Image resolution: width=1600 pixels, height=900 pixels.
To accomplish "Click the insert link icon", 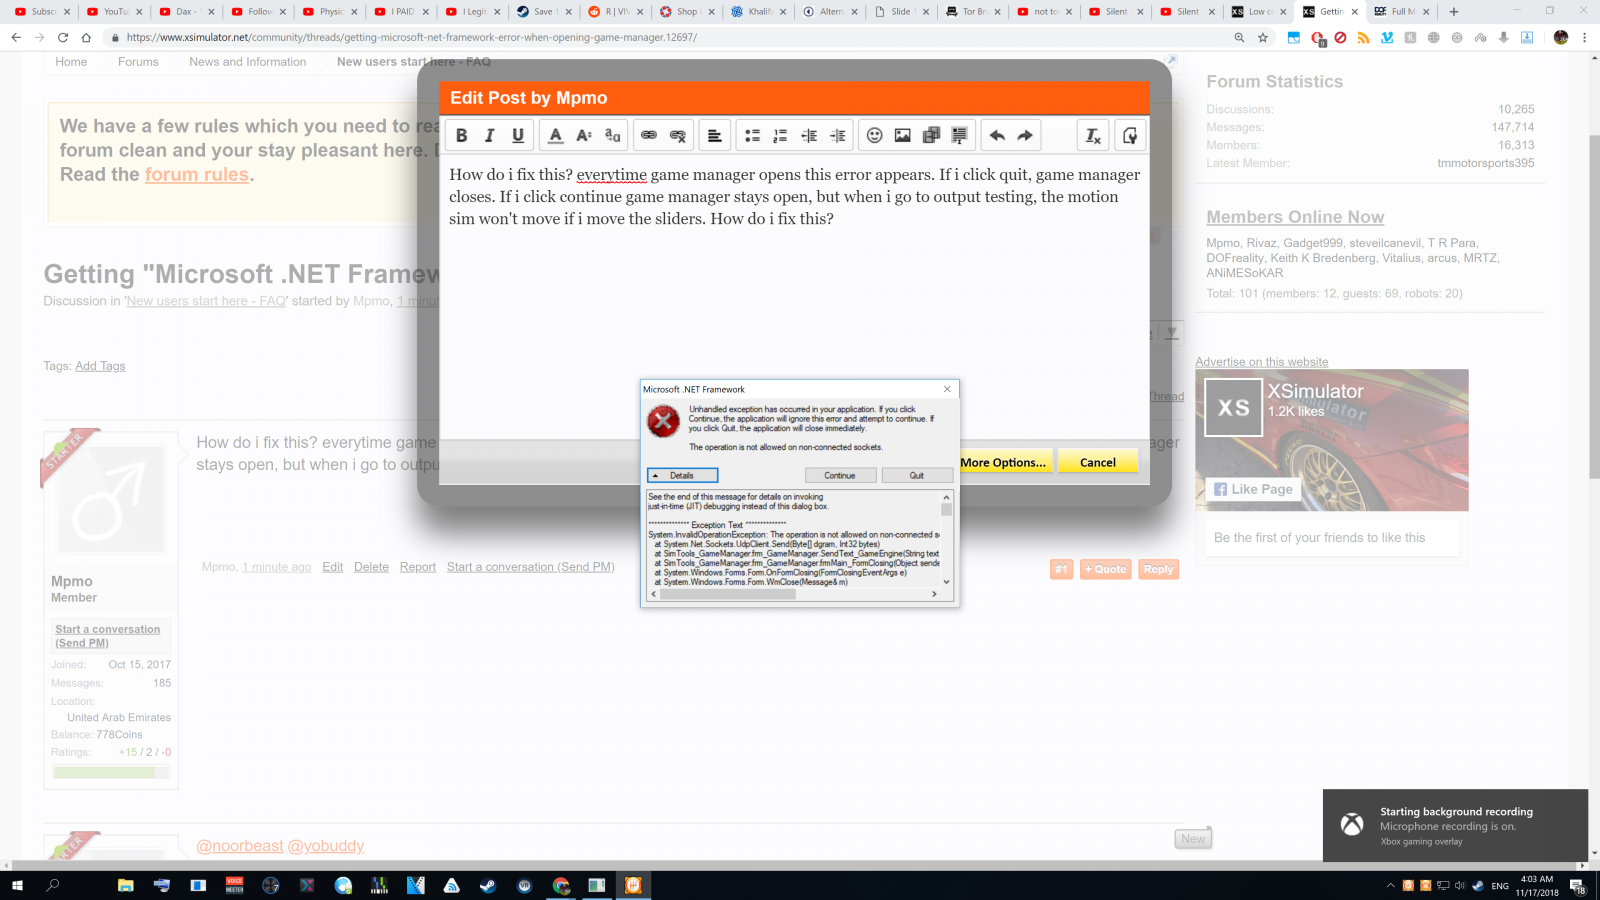I will click(649, 136).
